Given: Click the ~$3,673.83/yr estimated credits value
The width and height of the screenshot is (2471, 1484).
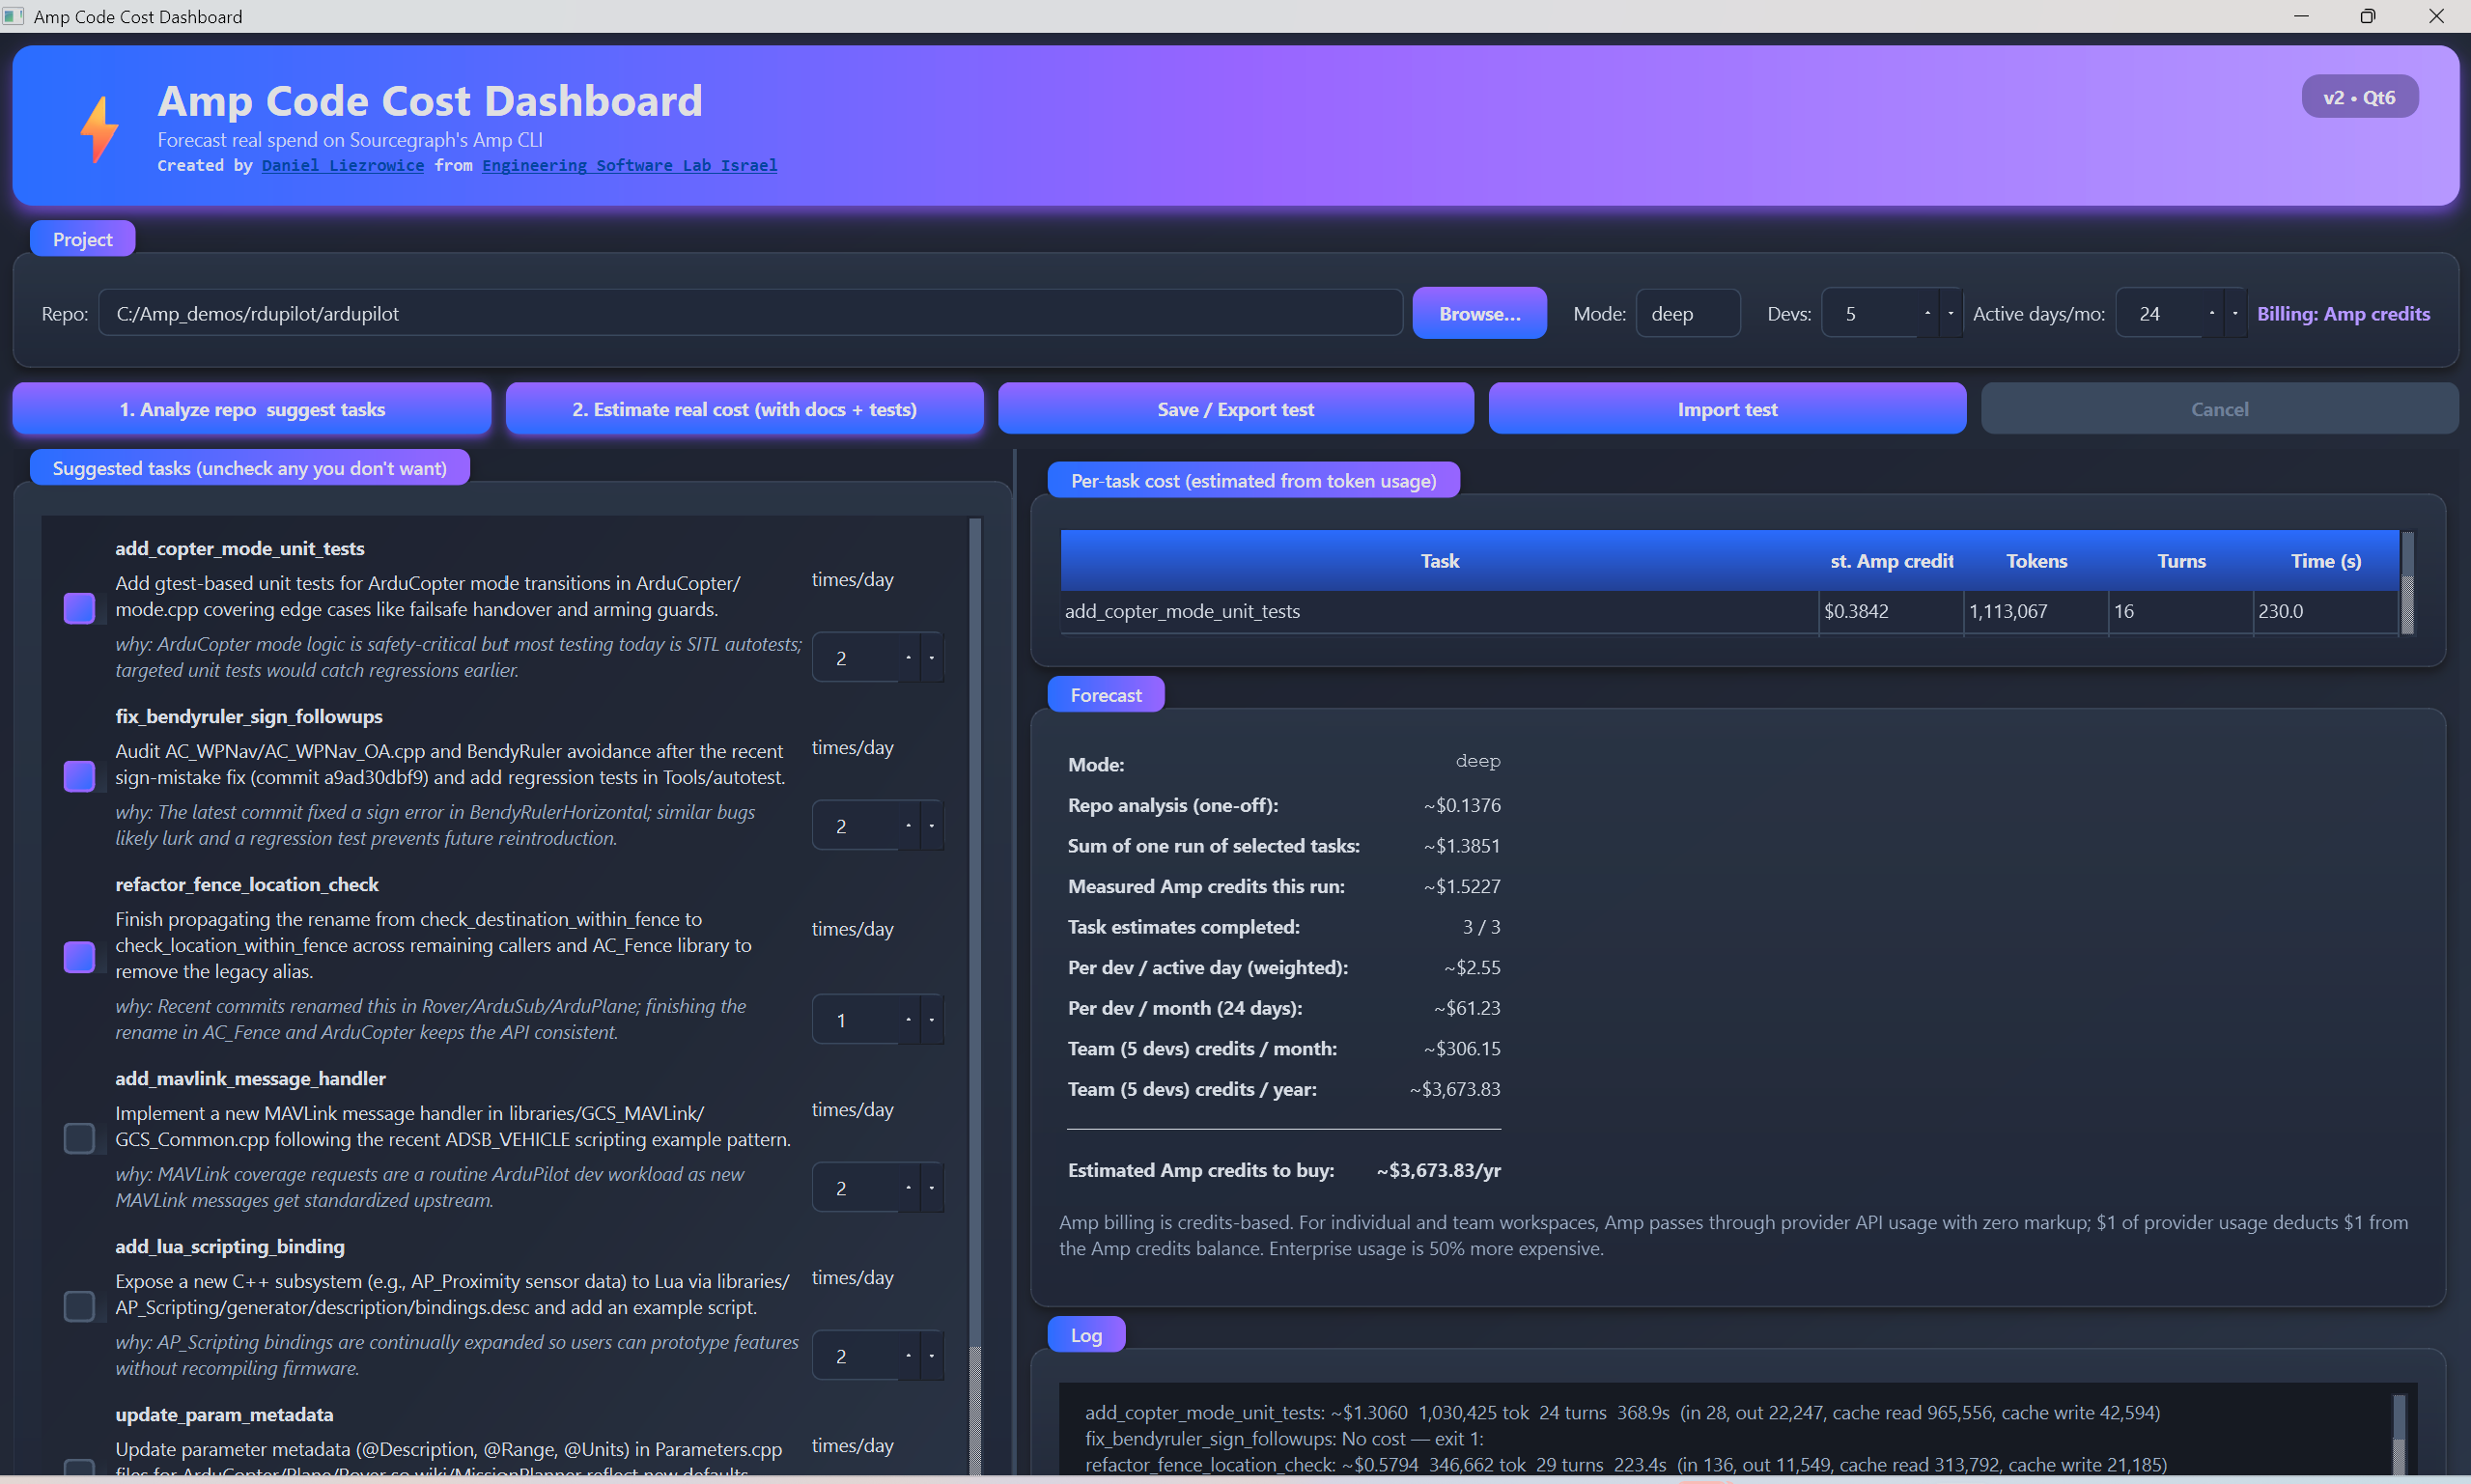Looking at the screenshot, I should pyautogui.click(x=1438, y=1170).
